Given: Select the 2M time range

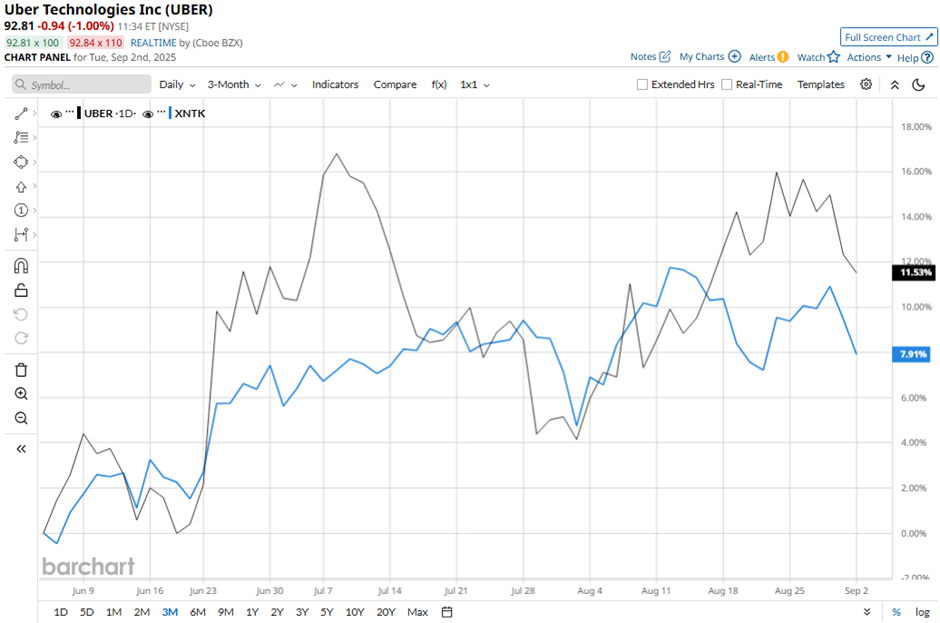Looking at the screenshot, I should pos(141,612).
